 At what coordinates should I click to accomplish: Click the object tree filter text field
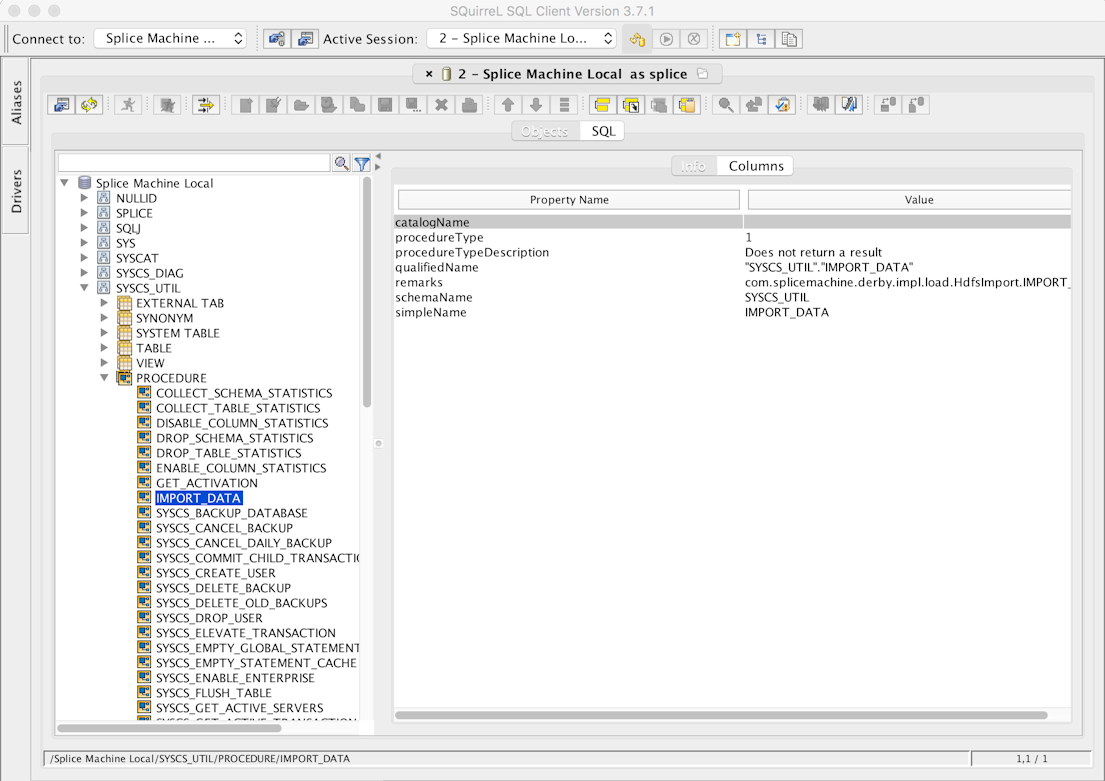click(194, 164)
